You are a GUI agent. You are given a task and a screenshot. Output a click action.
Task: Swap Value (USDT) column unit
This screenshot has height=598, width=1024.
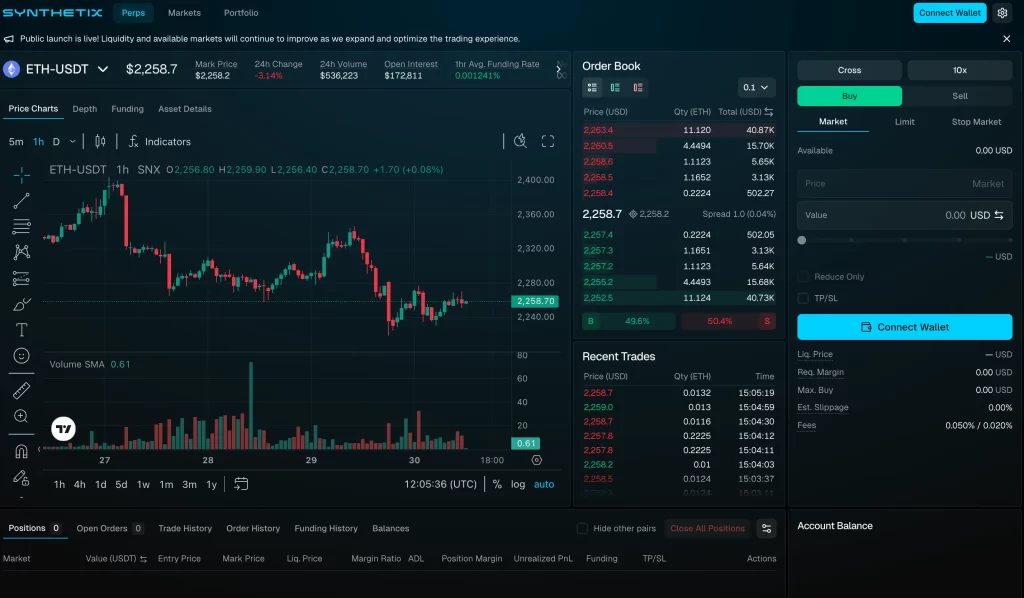click(x=143, y=559)
